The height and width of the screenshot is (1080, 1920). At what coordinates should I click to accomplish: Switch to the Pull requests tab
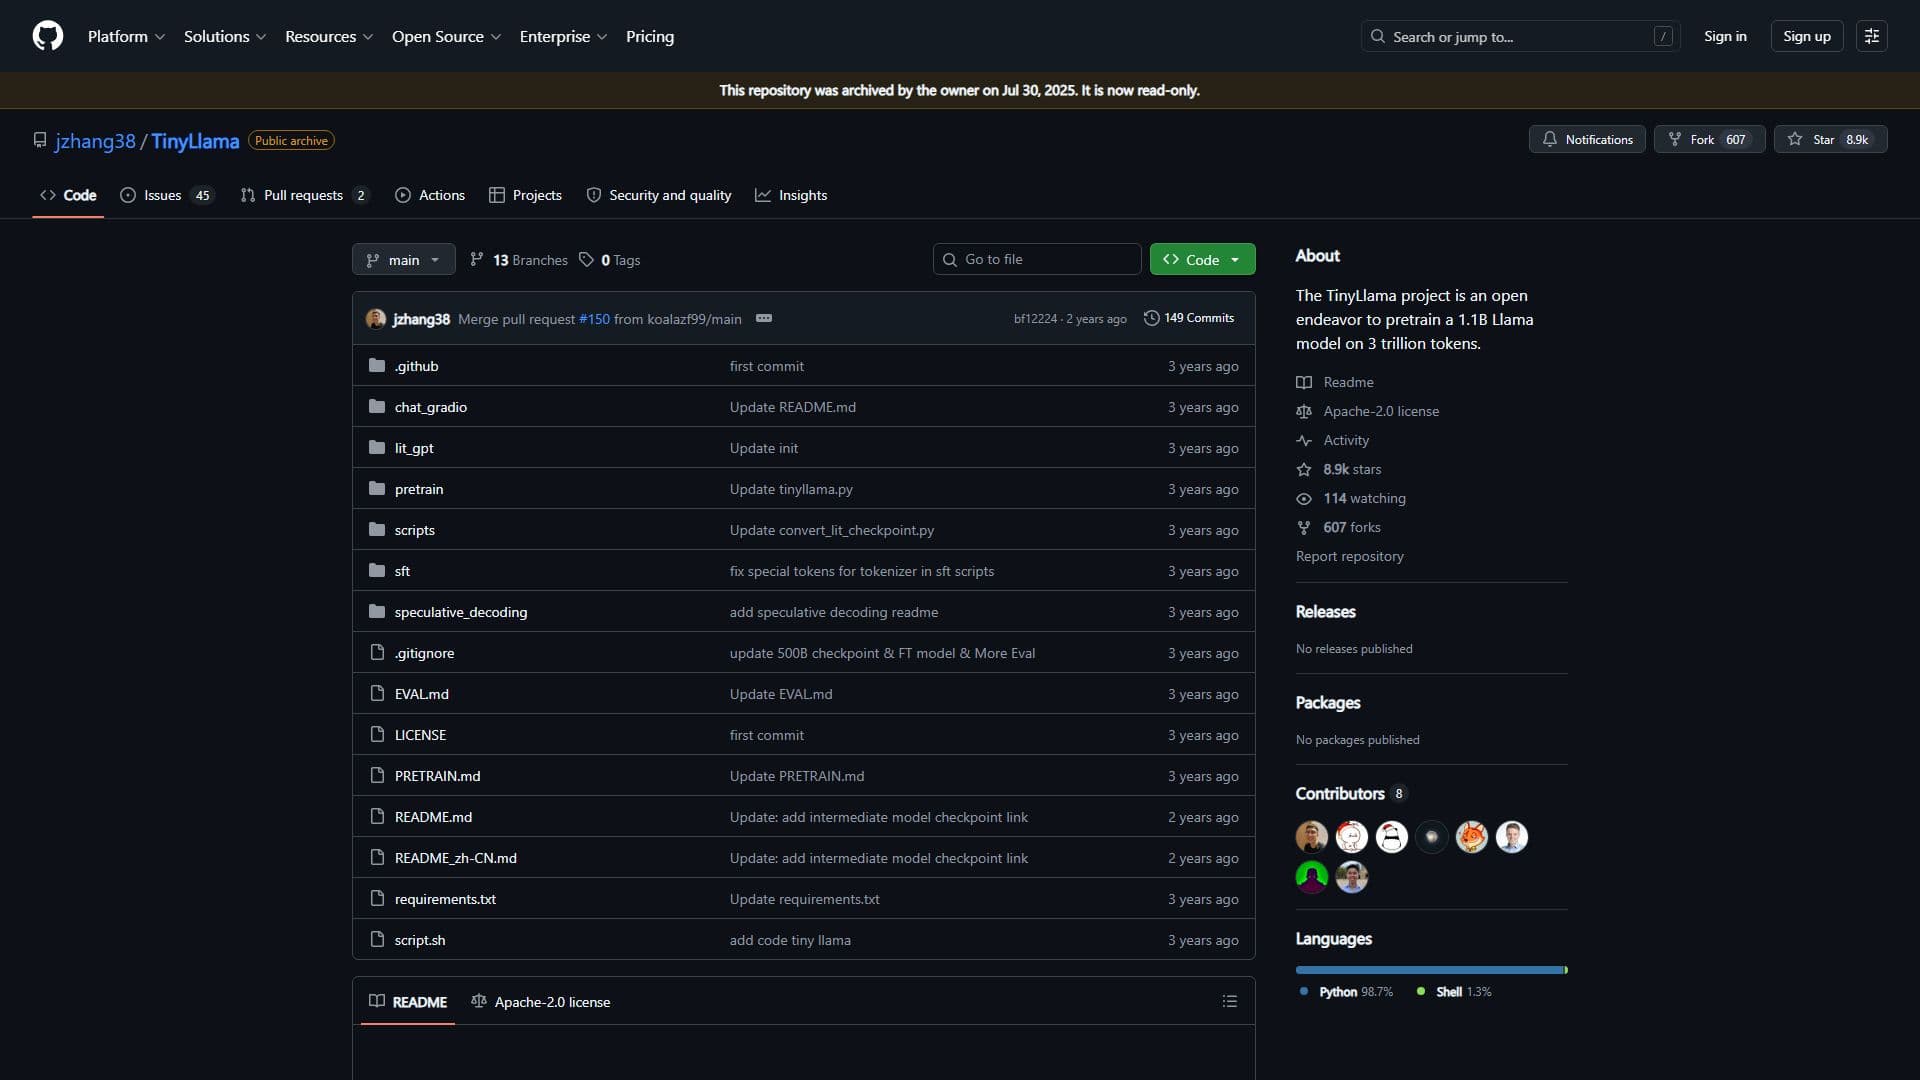tap(305, 195)
